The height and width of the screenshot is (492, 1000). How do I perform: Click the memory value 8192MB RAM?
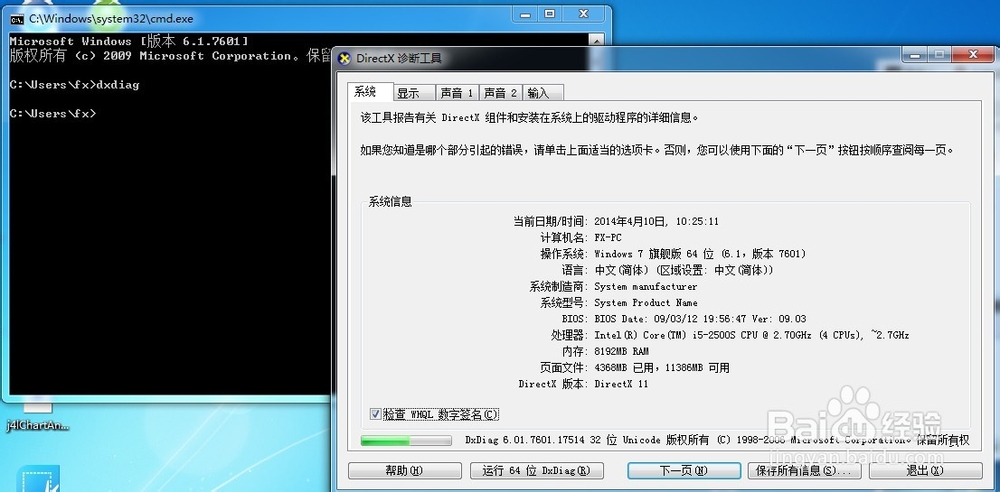[622, 351]
